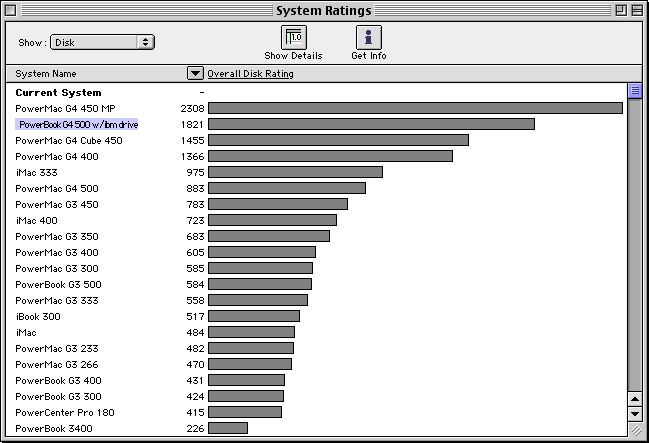Sort by the Overall Disk Rating header

click(x=250, y=74)
